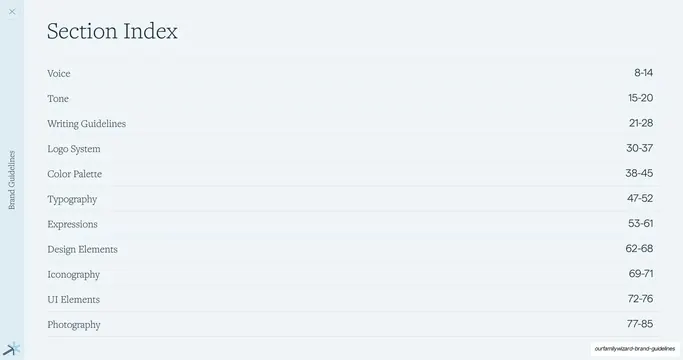Screen dimensions: 683x360
Task: Click the ourfamilywizard-brand-guidelines caption tag
Action: (x=635, y=349)
